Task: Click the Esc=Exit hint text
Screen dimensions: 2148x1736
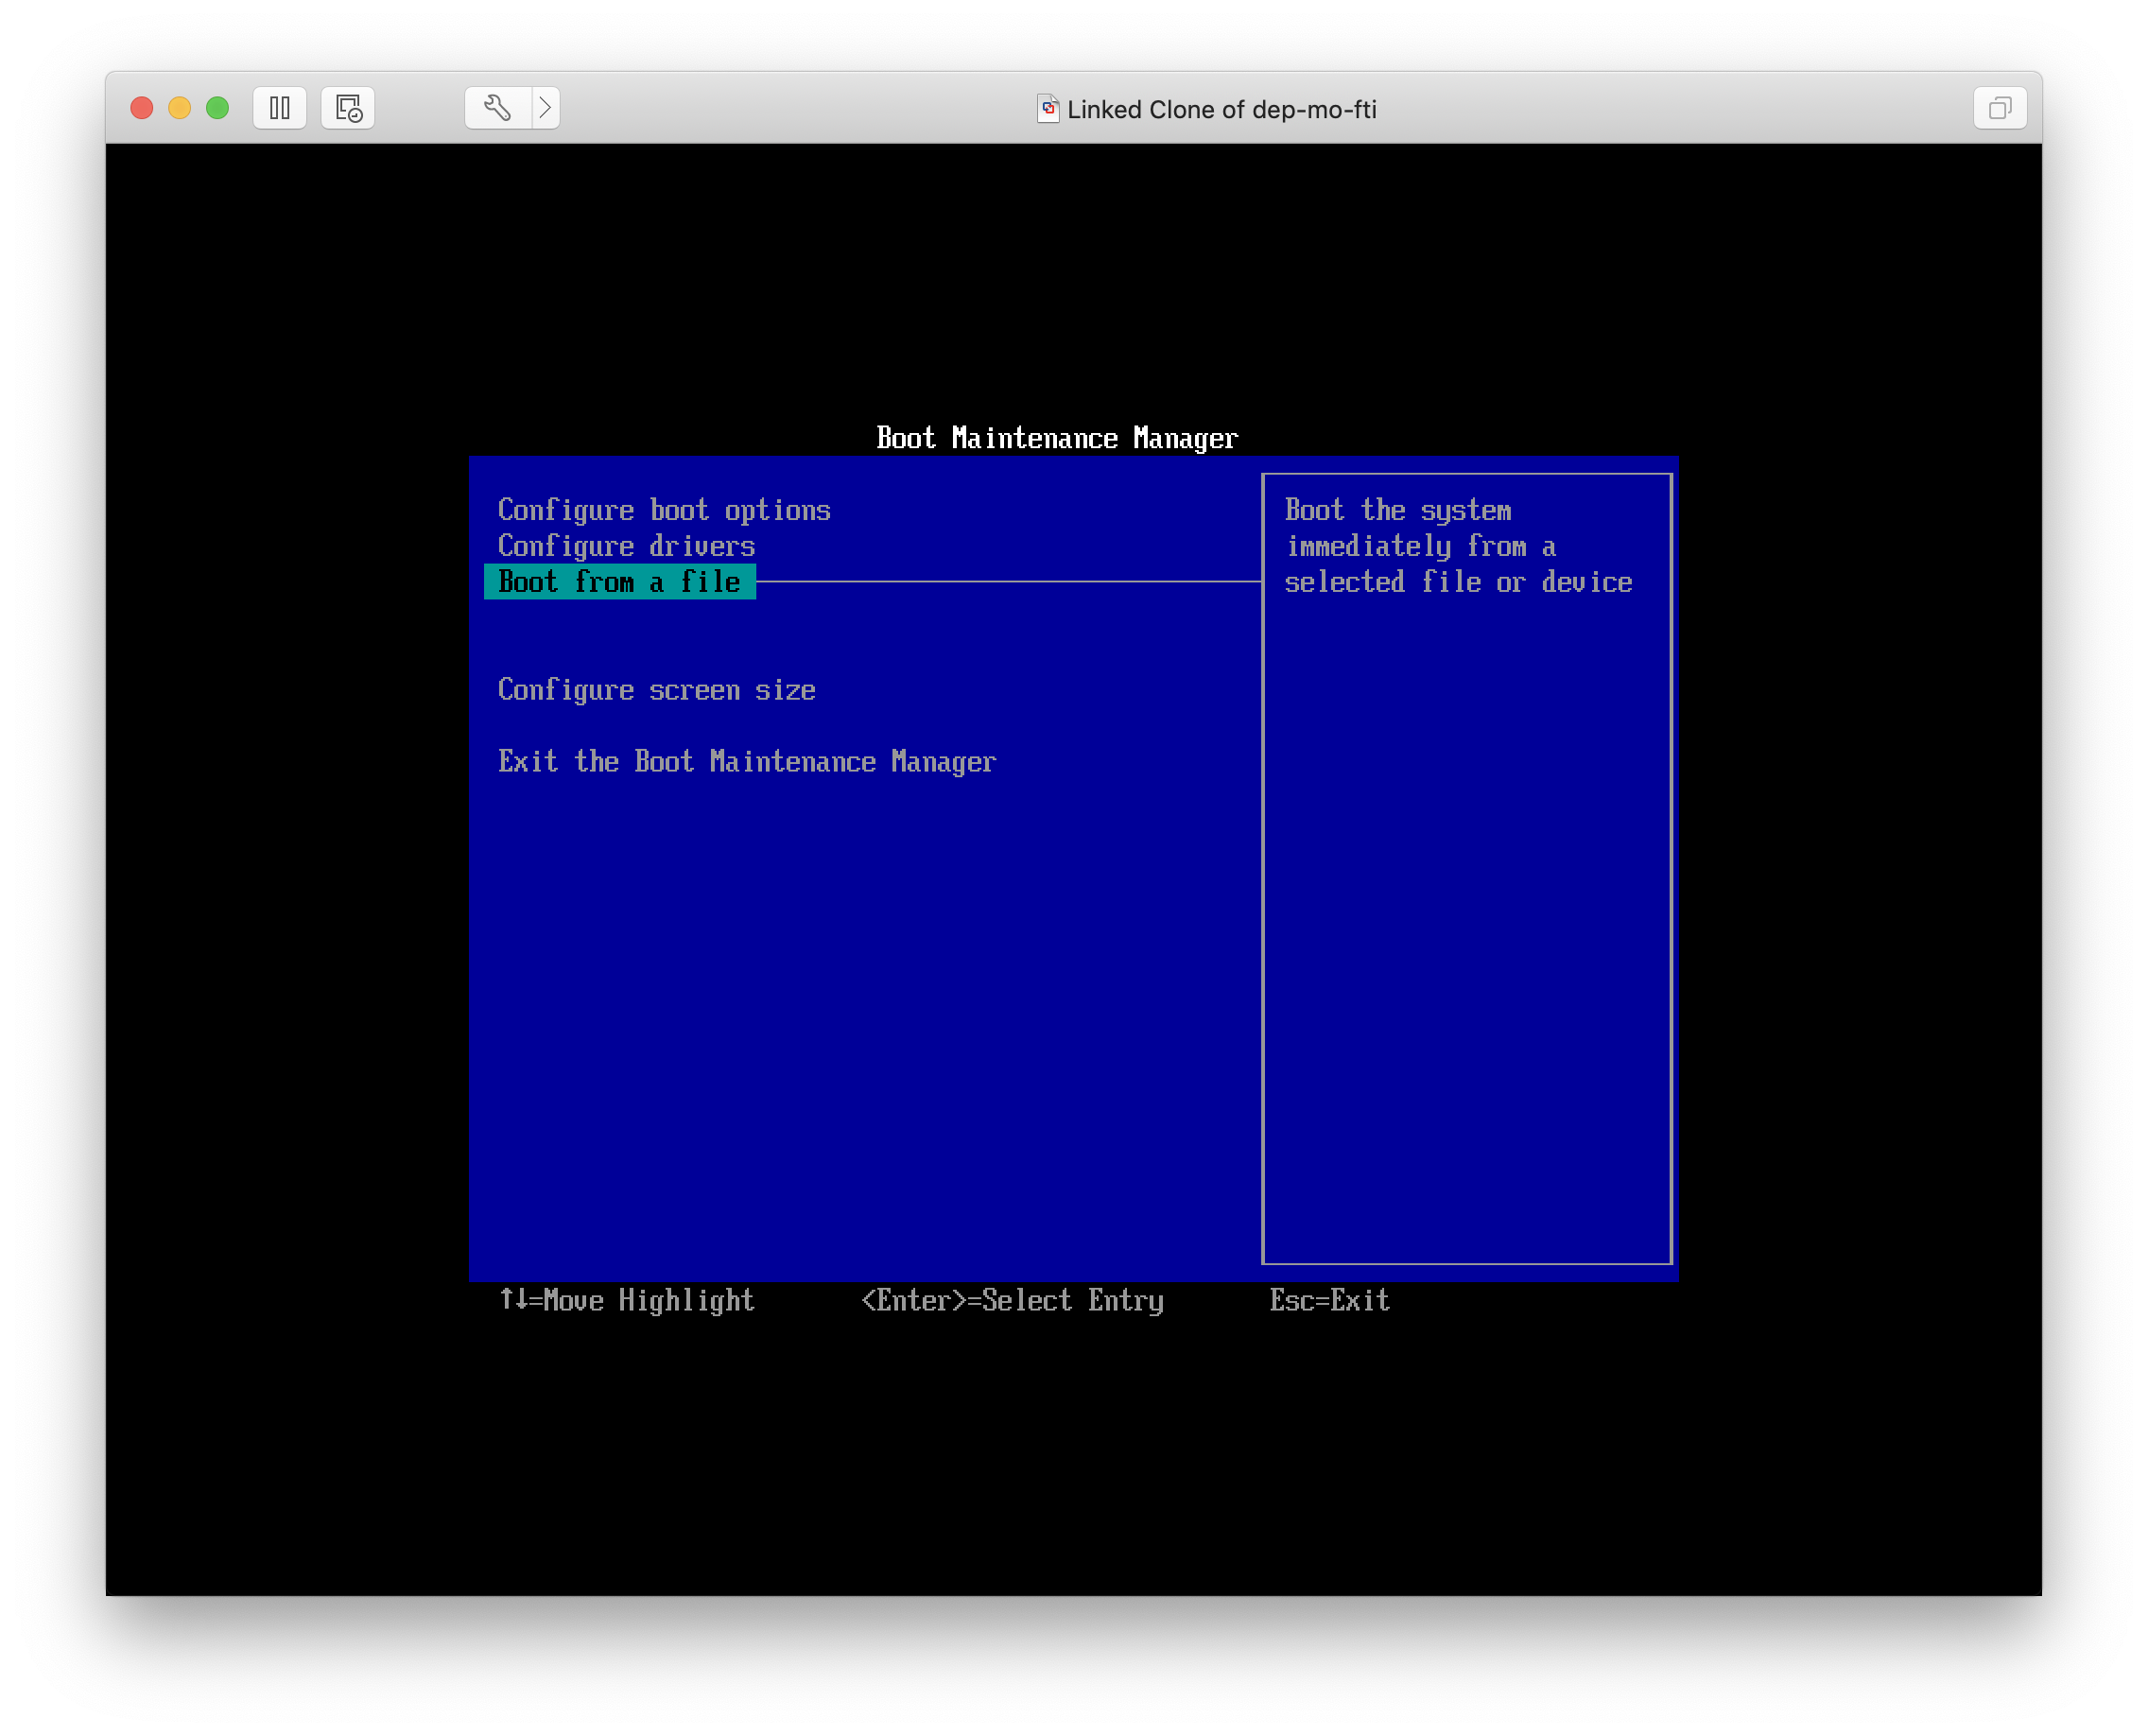Action: (1329, 1300)
